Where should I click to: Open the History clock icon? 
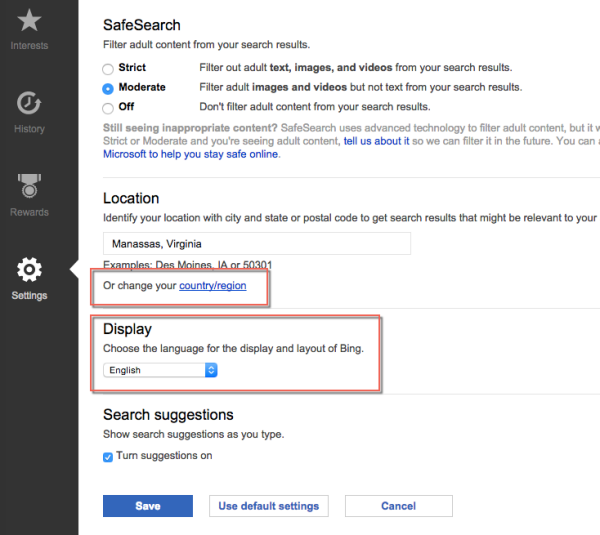(x=30, y=102)
